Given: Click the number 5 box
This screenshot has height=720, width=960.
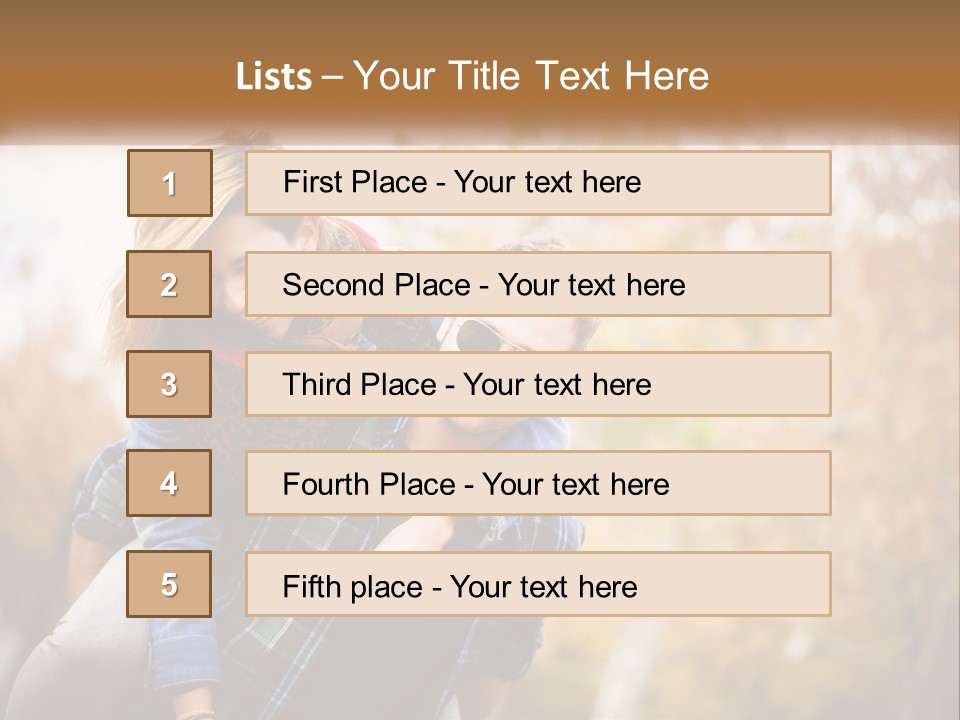Looking at the screenshot, I should click(x=169, y=584).
